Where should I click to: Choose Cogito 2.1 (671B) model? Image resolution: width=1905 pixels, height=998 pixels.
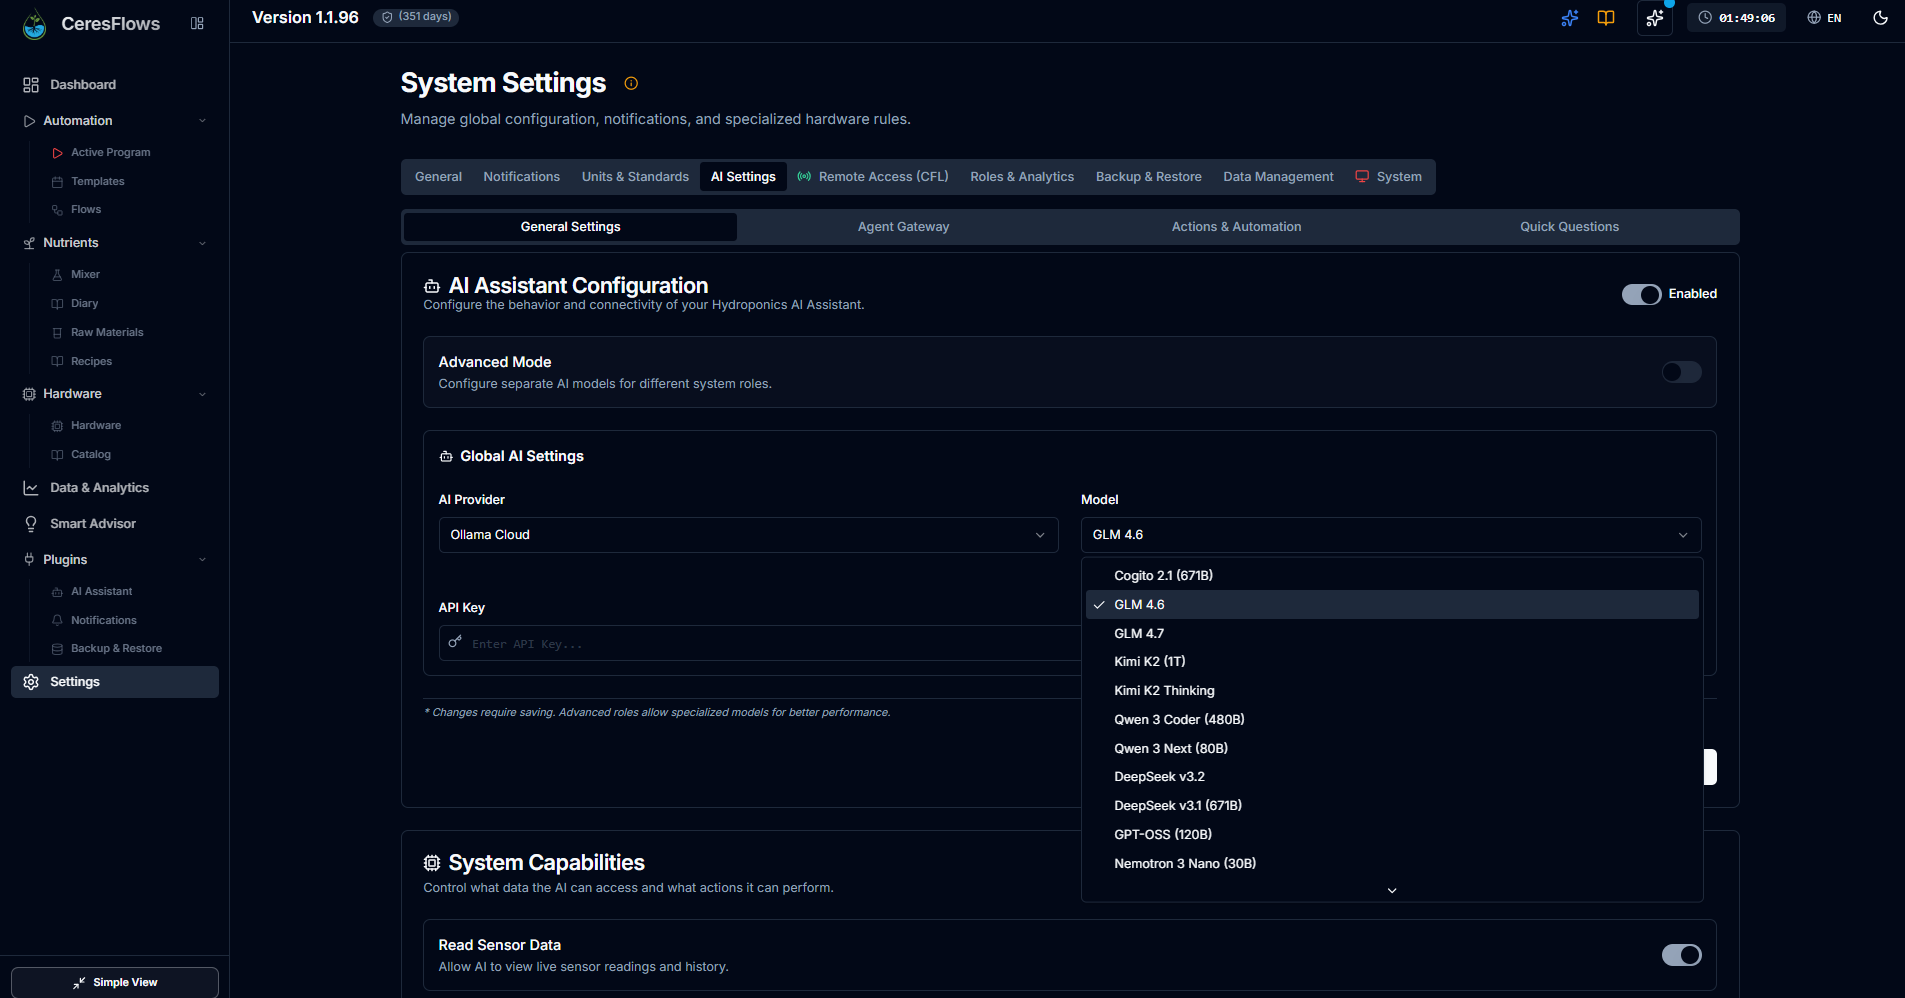[x=1392, y=576]
